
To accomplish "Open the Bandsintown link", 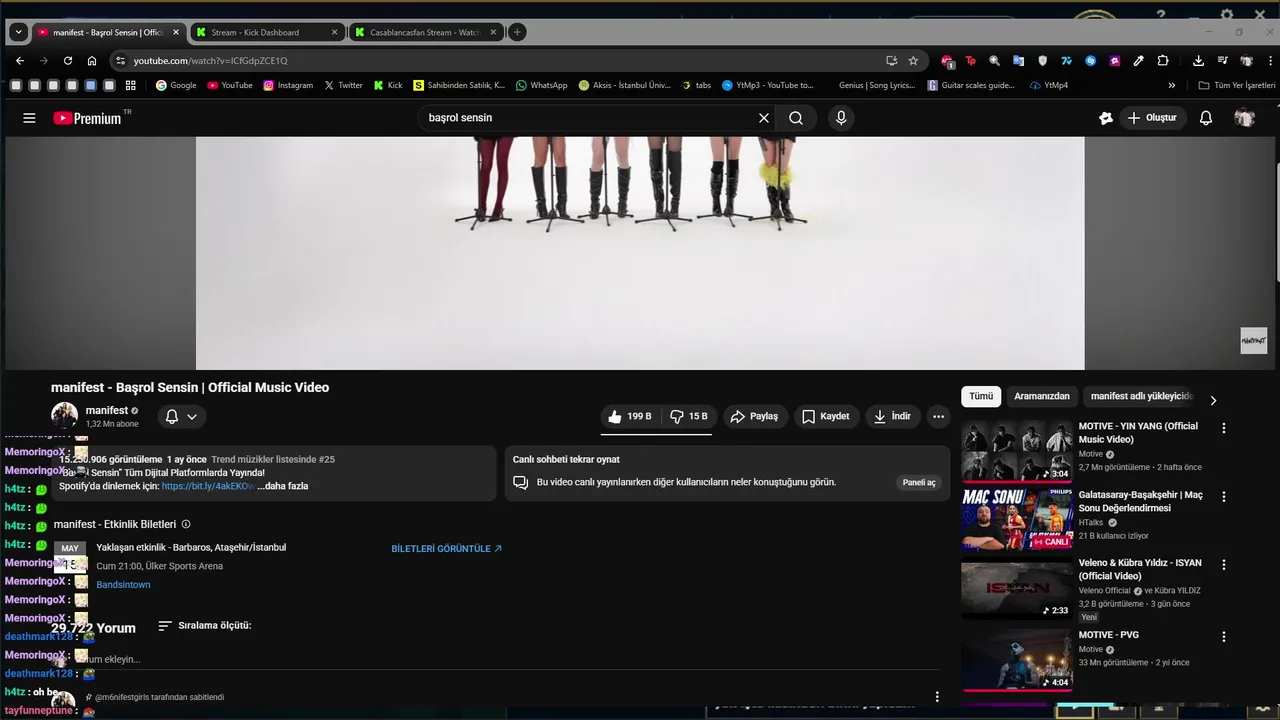I will pos(123,585).
